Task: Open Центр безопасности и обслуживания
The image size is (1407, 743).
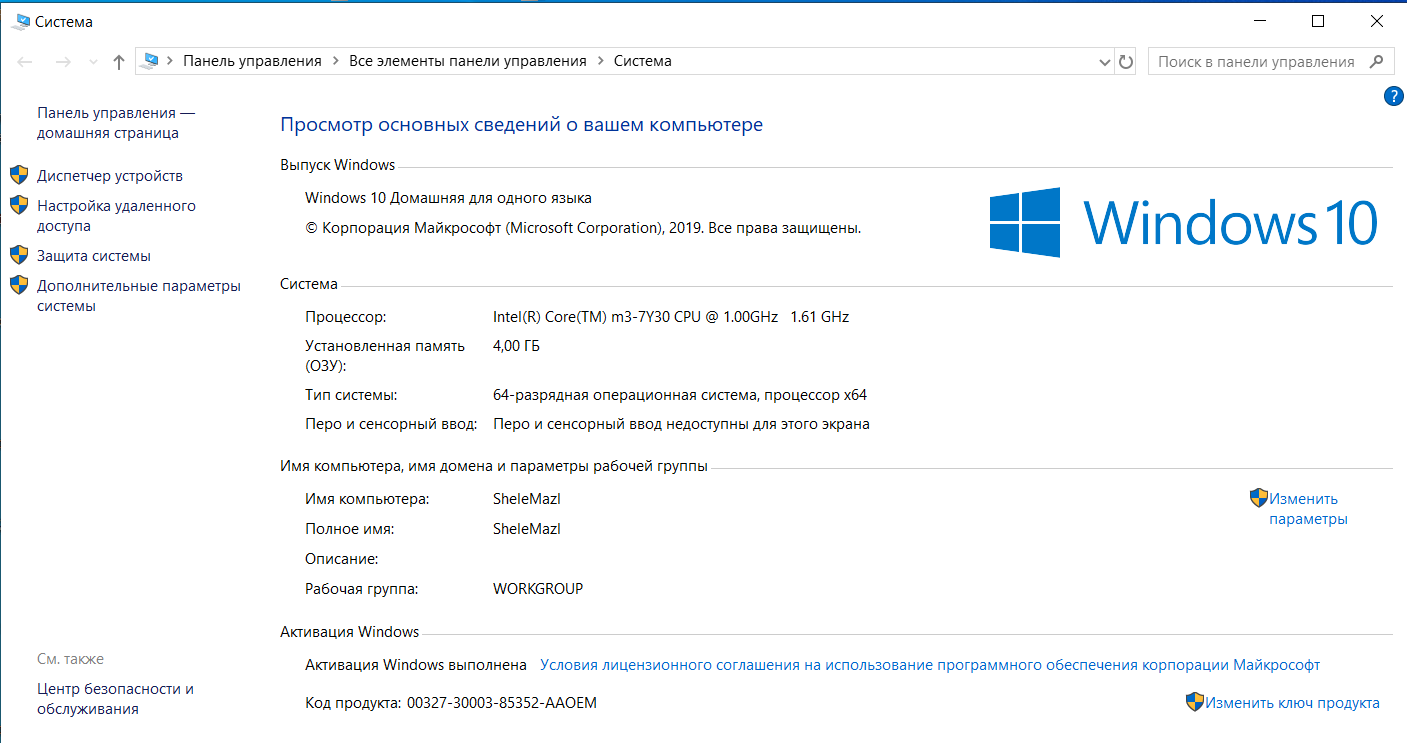Action: point(115,699)
